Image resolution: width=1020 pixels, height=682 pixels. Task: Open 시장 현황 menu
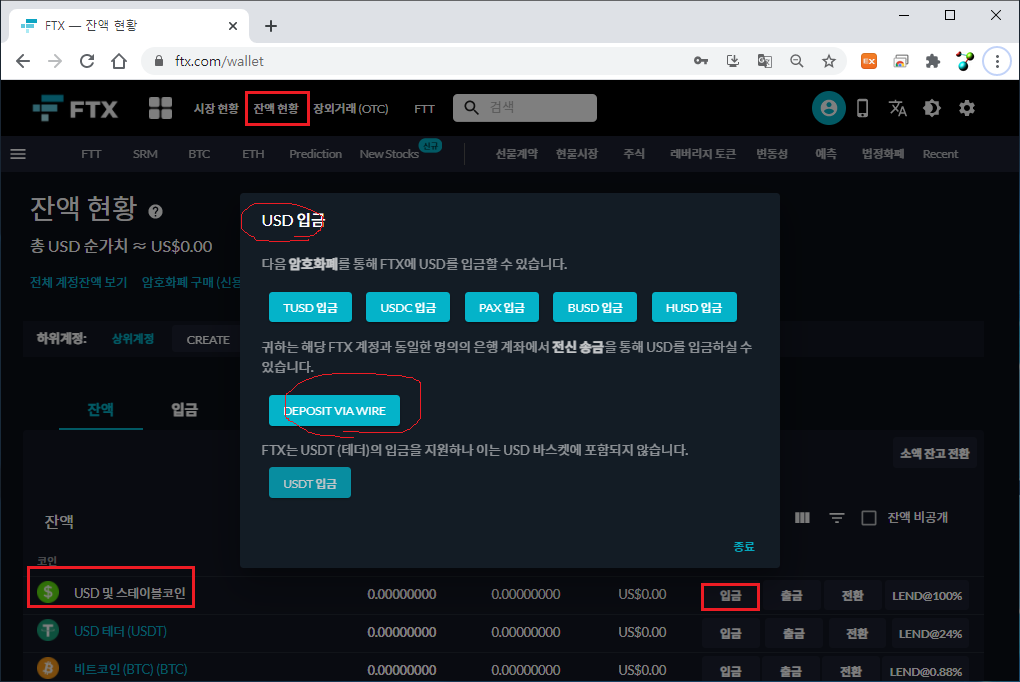pos(215,109)
